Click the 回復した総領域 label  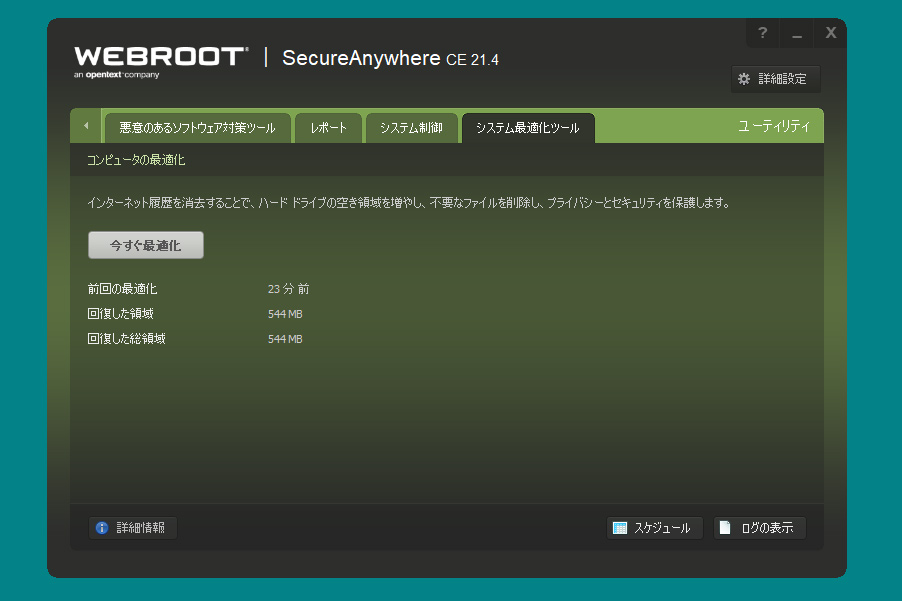[127, 339]
